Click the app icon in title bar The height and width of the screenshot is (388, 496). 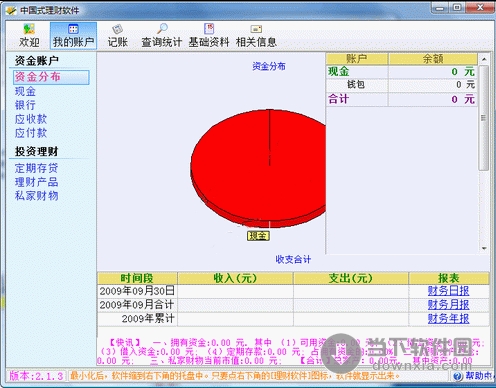point(11,10)
